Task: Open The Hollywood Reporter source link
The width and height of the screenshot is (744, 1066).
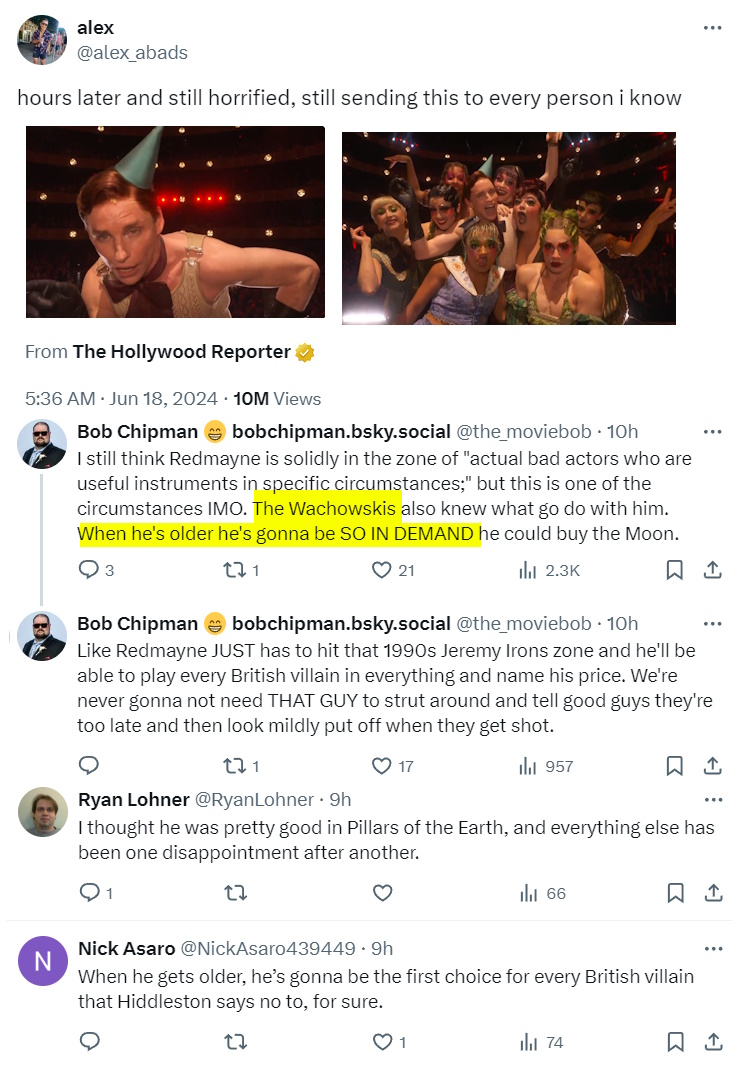Action: pos(181,352)
